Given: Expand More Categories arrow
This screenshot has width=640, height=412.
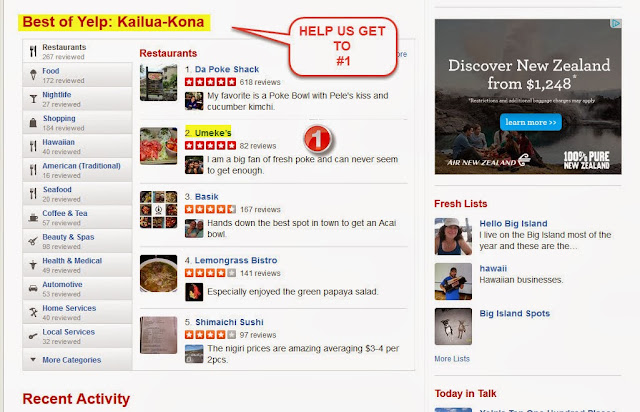Looking at the screenshot, I should coord(33,360).
